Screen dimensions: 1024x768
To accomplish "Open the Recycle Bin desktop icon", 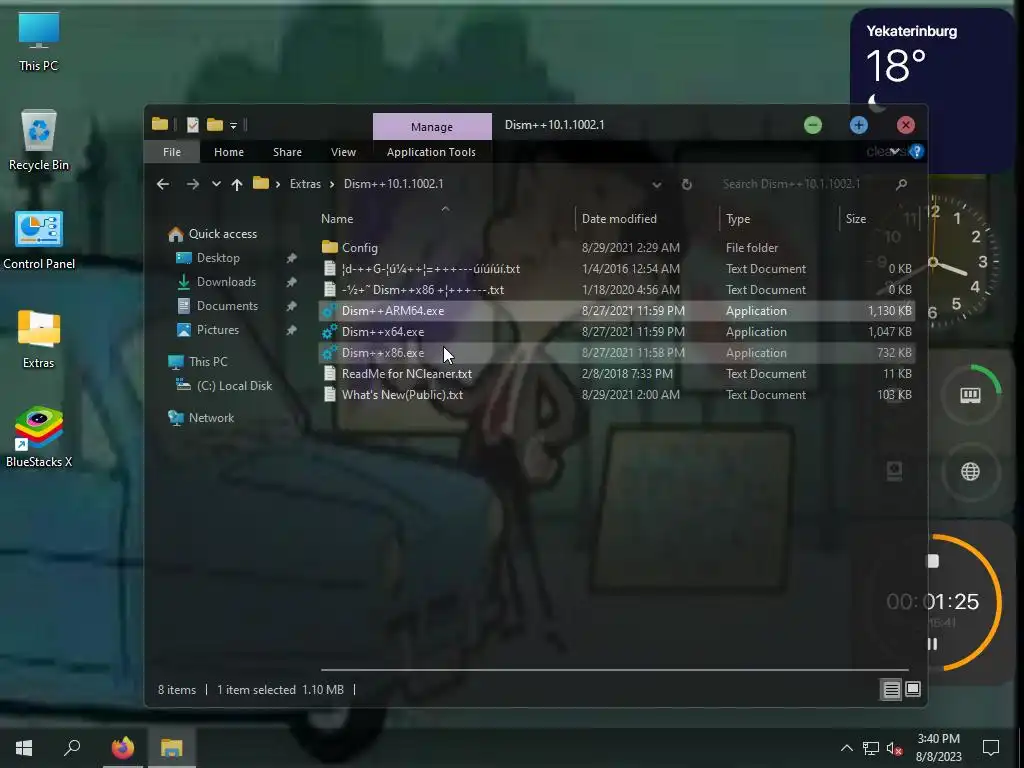I will [39, 140].
